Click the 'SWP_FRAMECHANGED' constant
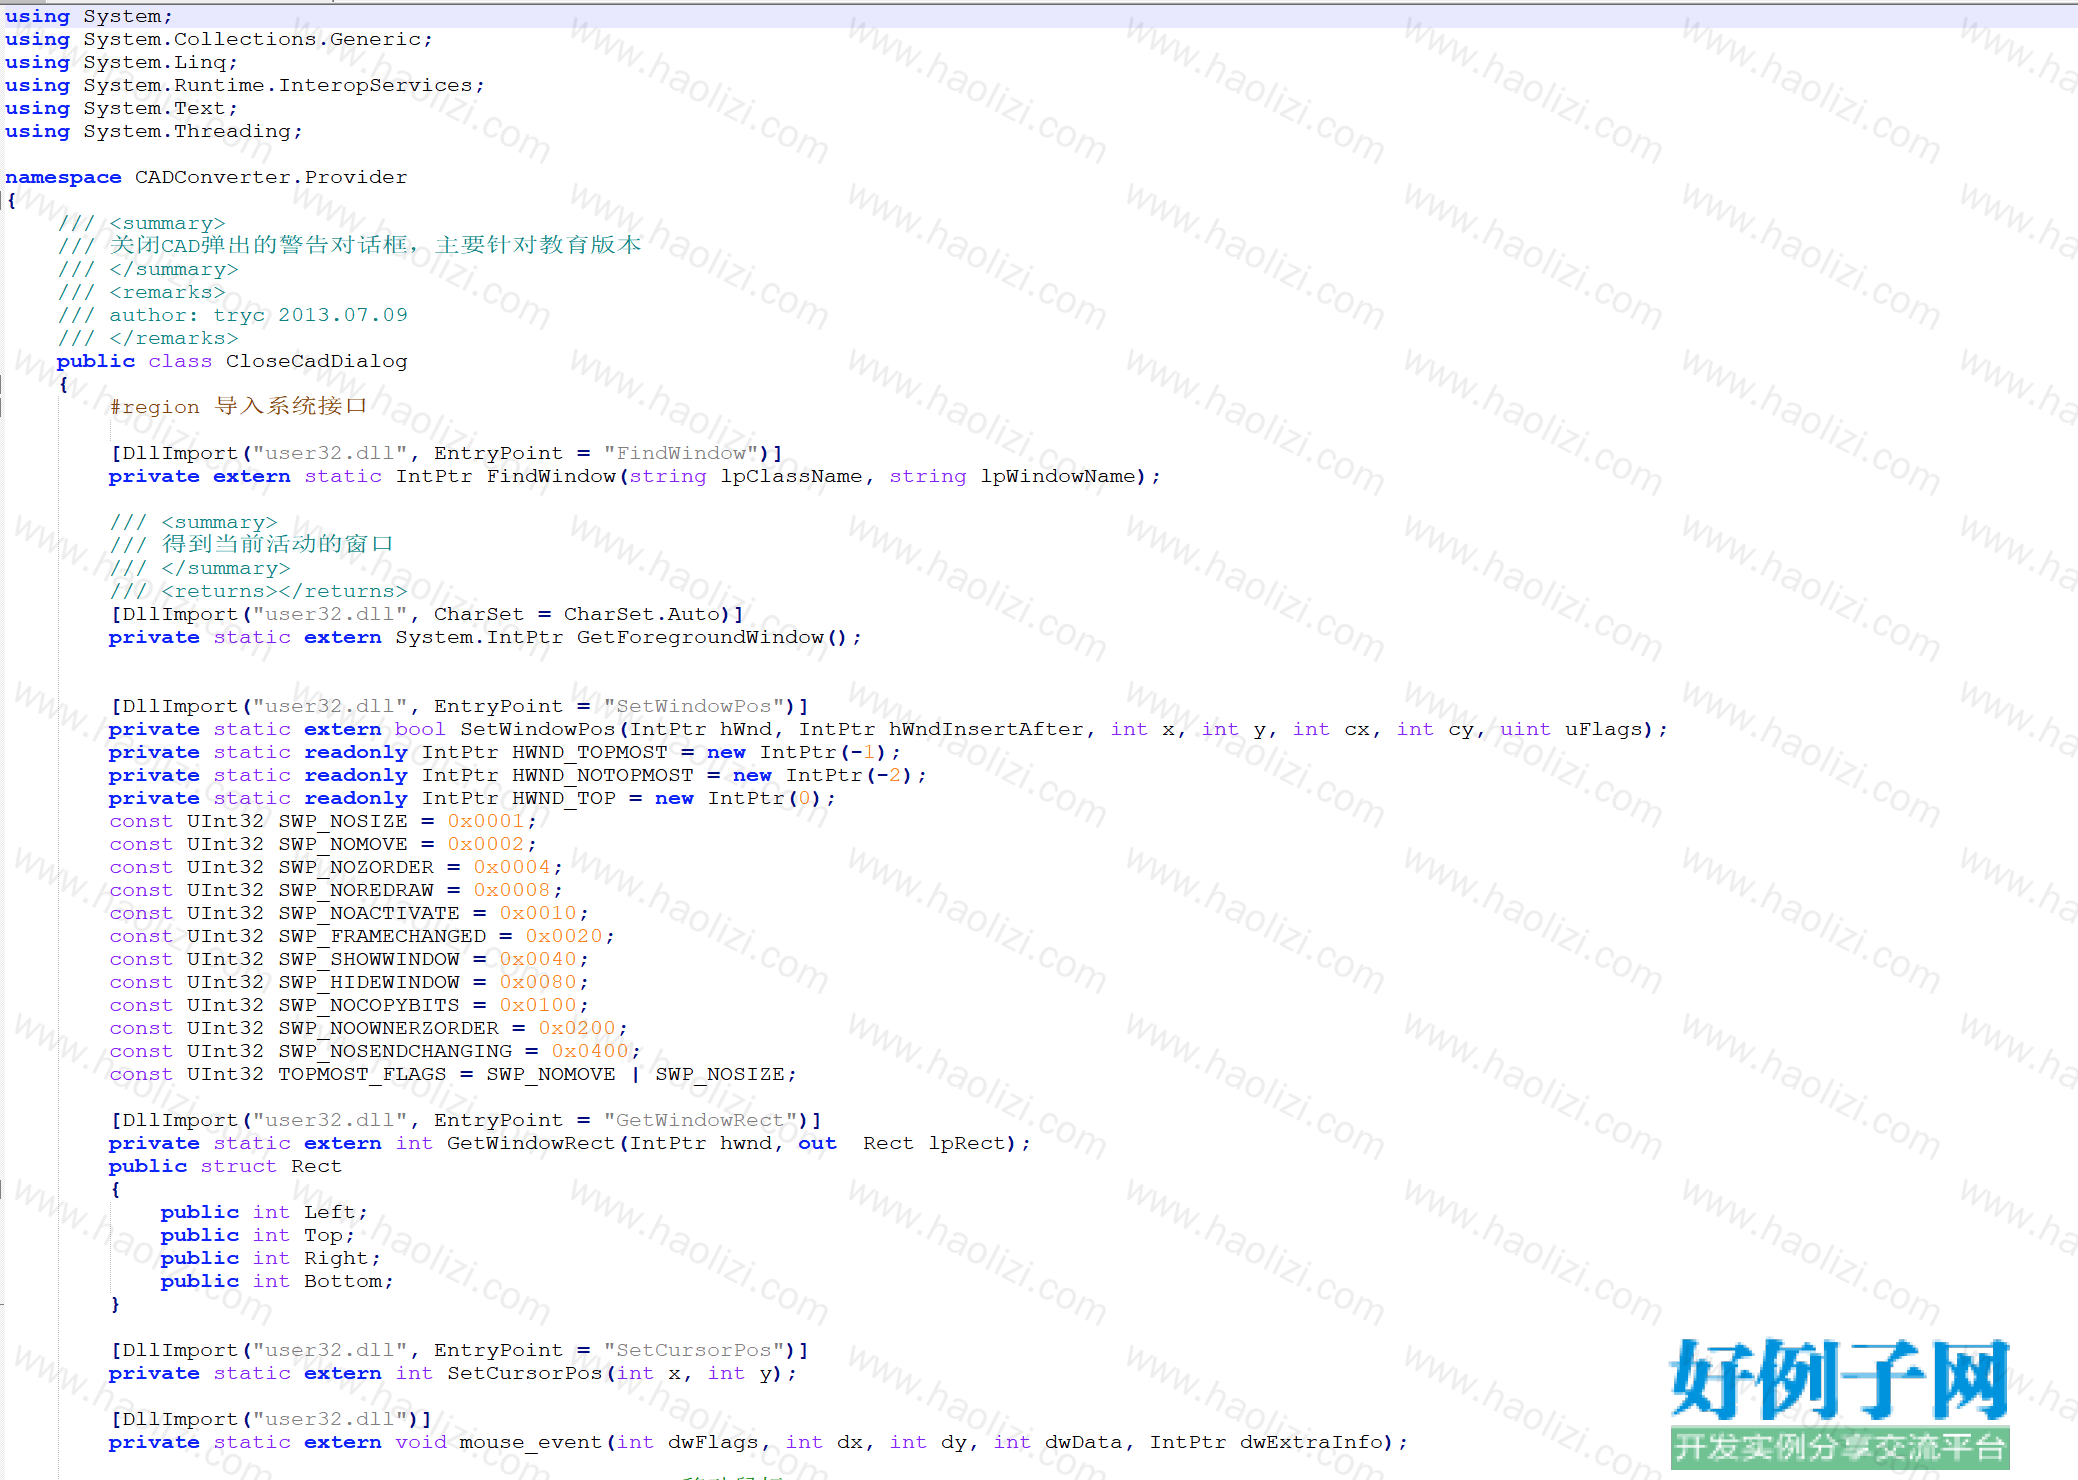Screen dimensions: 2078x1480 [x=382, y=936]
